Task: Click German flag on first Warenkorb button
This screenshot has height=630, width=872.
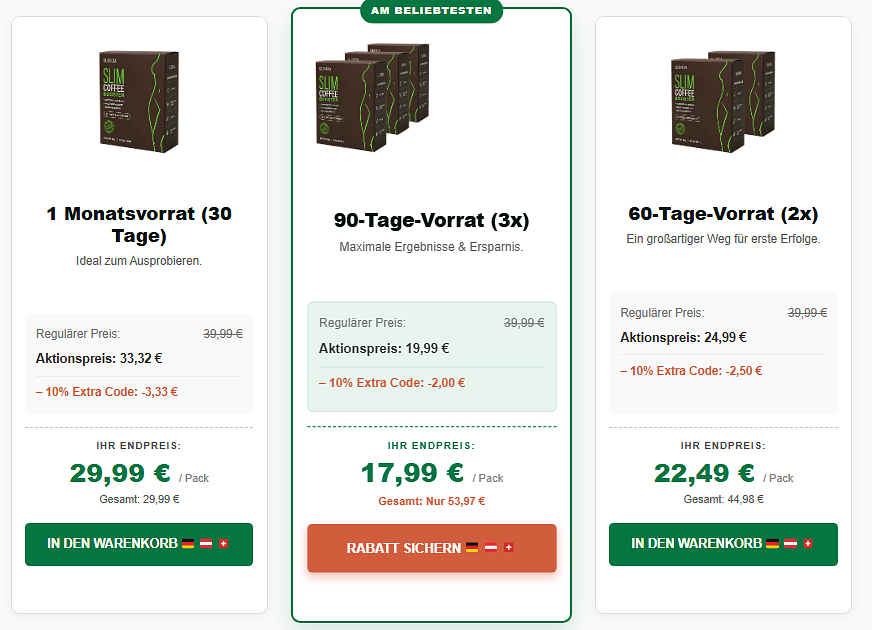Action: coord(188,544)
